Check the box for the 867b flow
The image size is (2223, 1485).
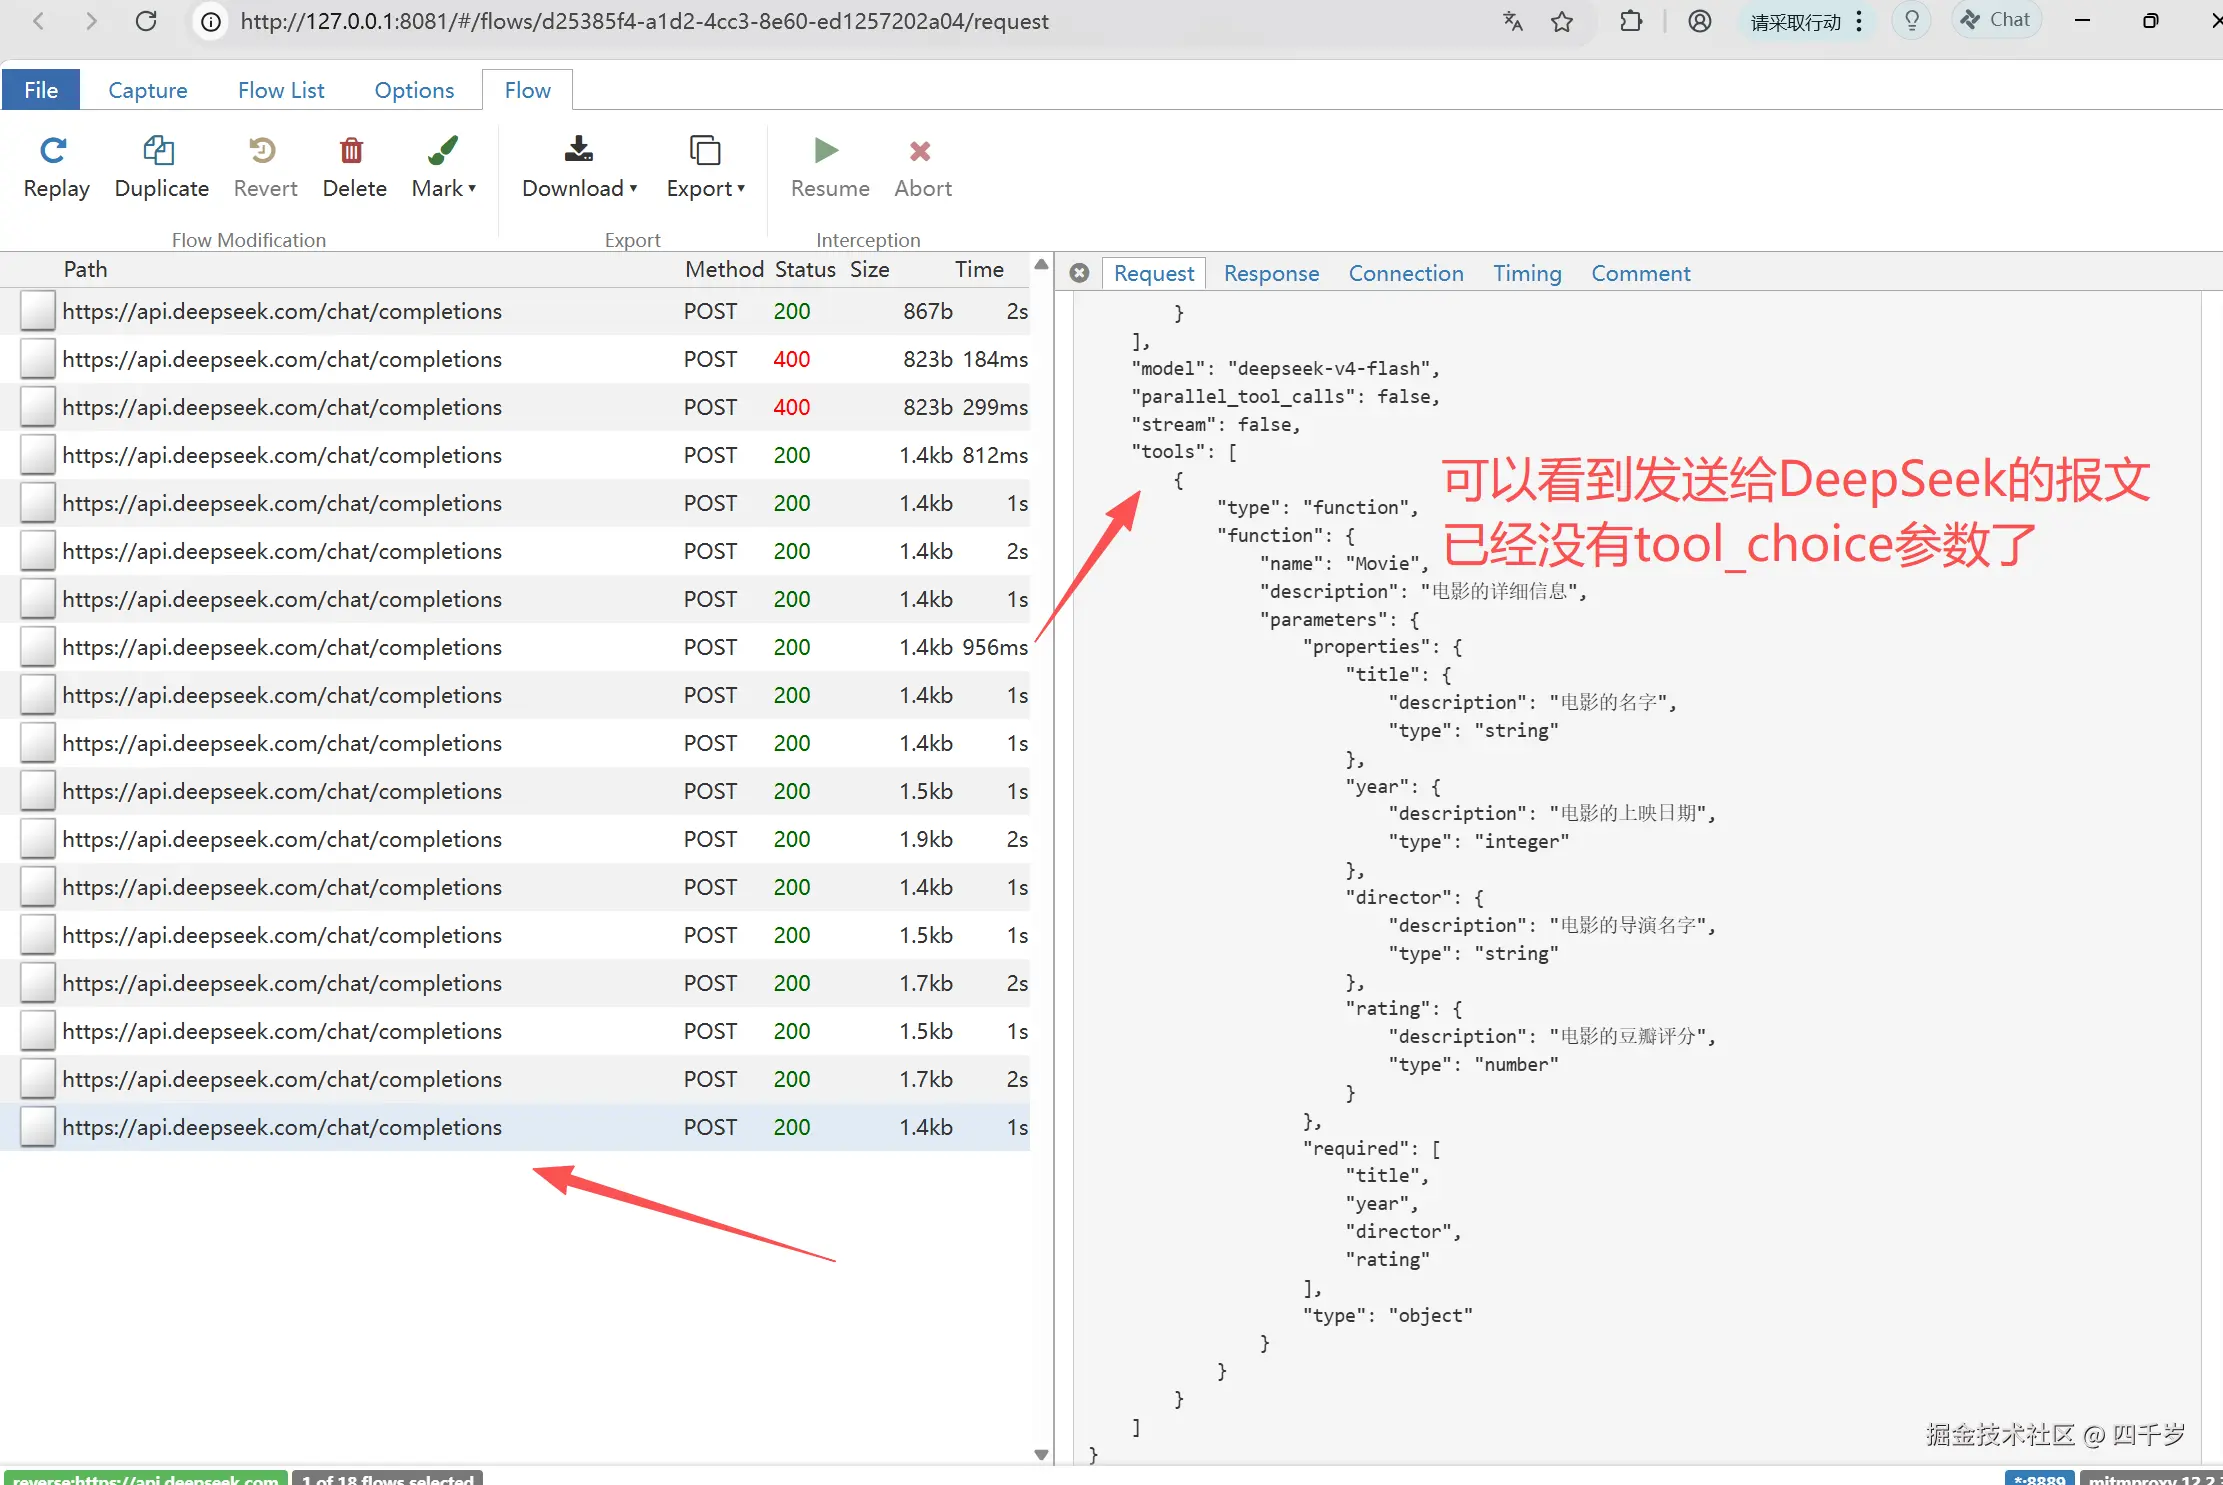tap(38, 311)
